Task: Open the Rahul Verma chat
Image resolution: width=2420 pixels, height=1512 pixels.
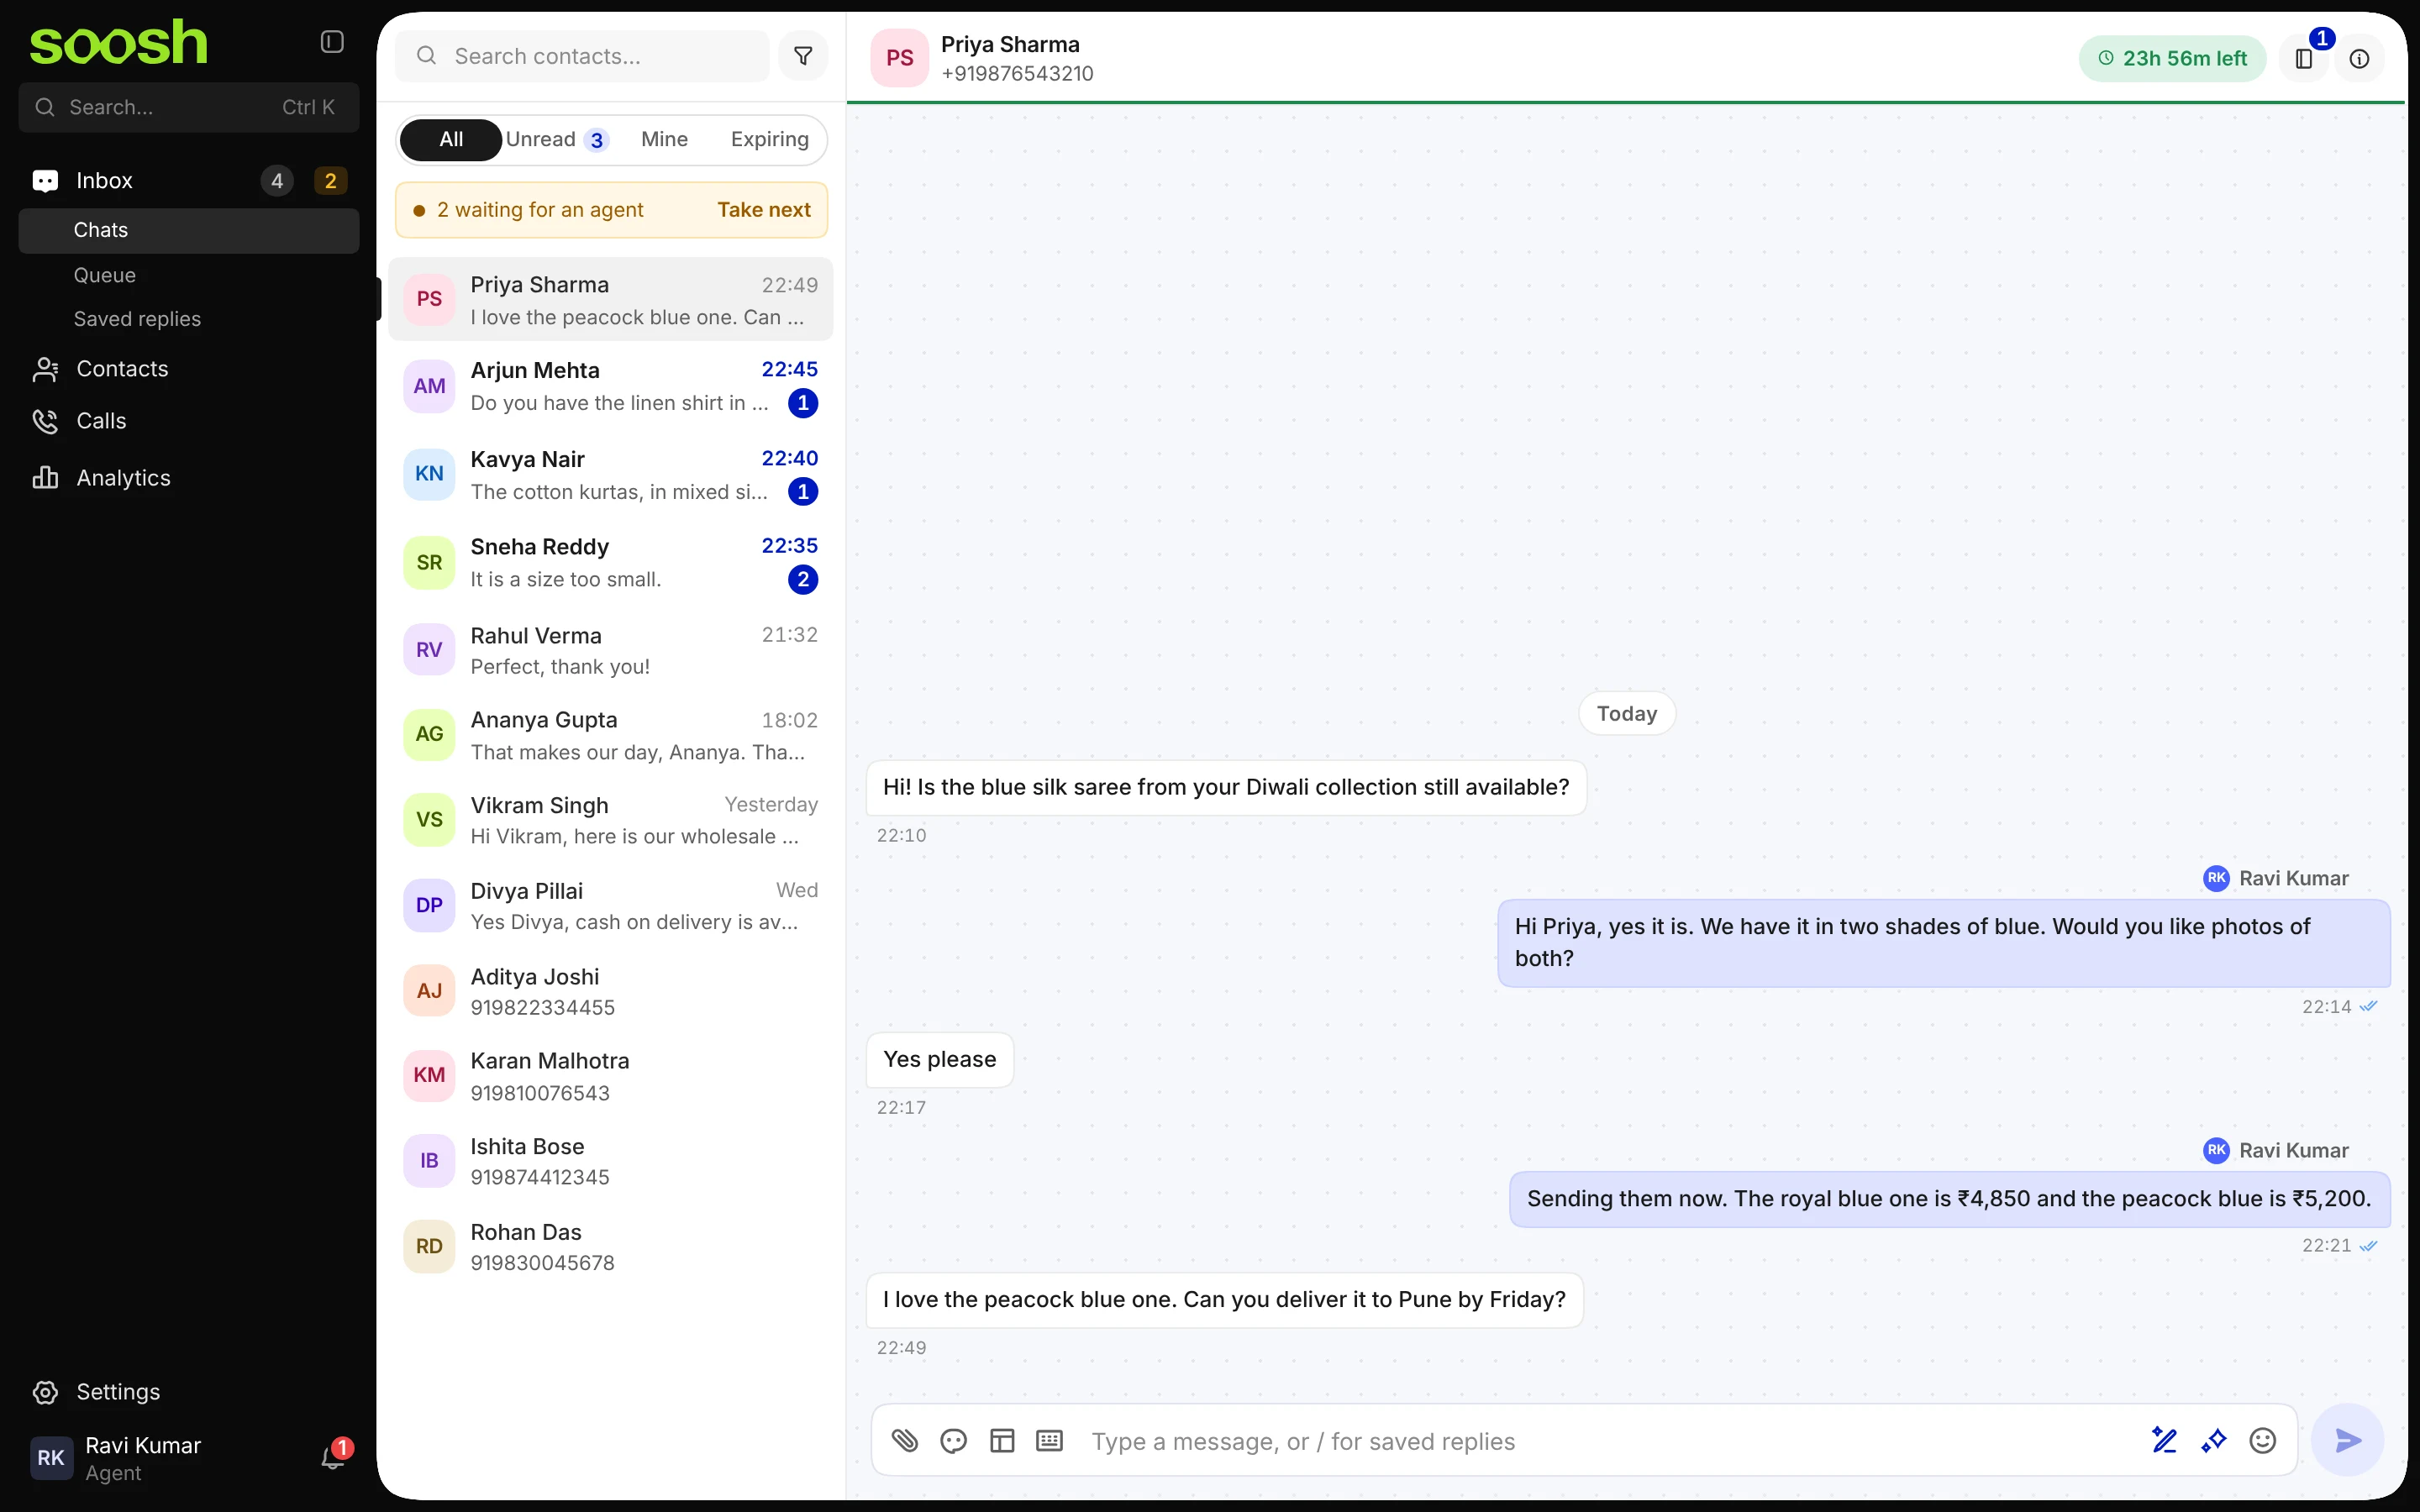Action: pyautogui.click(x=610, y=650)
